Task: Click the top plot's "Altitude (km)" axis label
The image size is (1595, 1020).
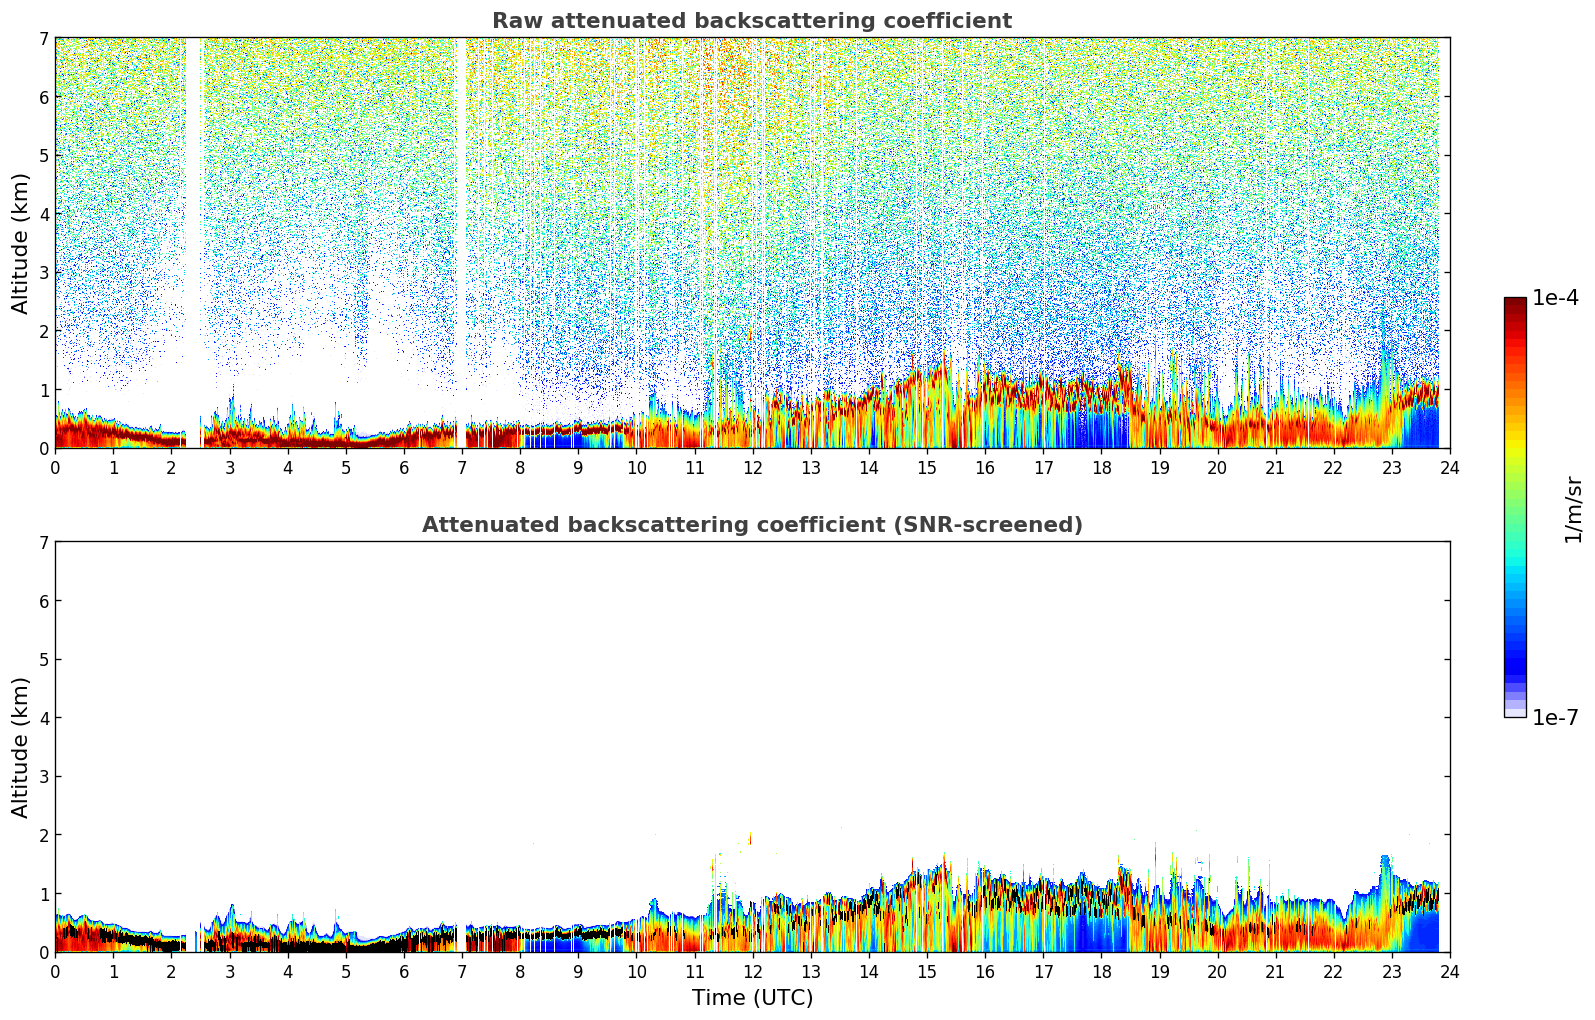Action: click(21, 243)
